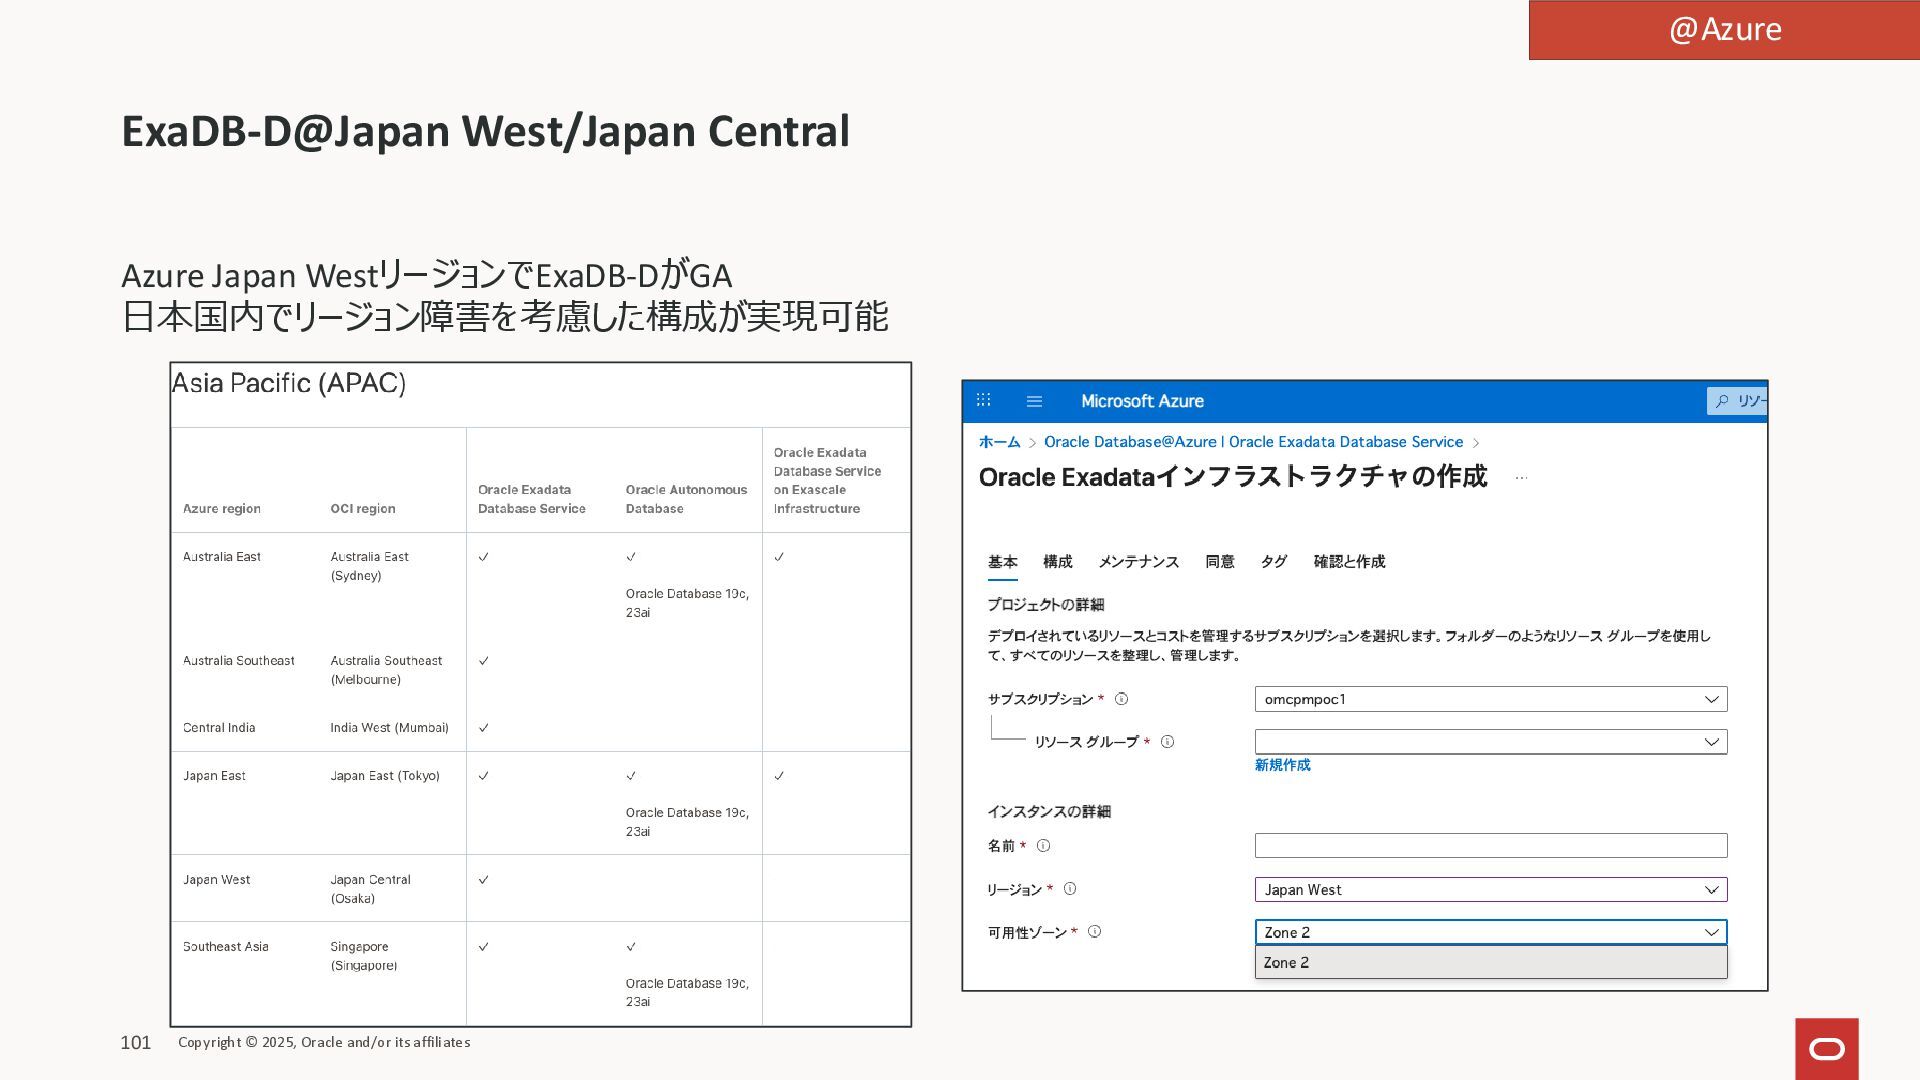1920x1080 pixels.
Task: Click the Azure search box
Action: [x=1737, y=401]
